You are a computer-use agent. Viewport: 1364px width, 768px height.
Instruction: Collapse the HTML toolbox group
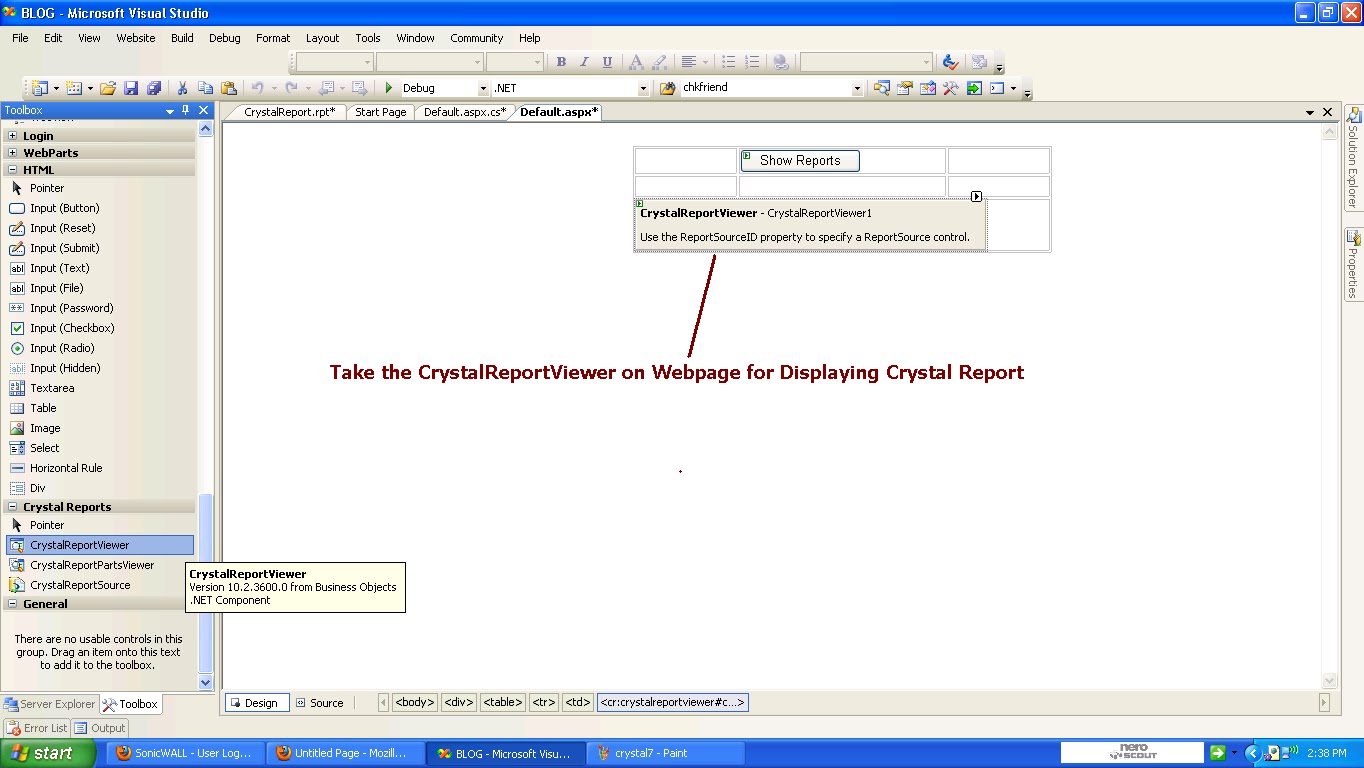(x=12, y=170)
